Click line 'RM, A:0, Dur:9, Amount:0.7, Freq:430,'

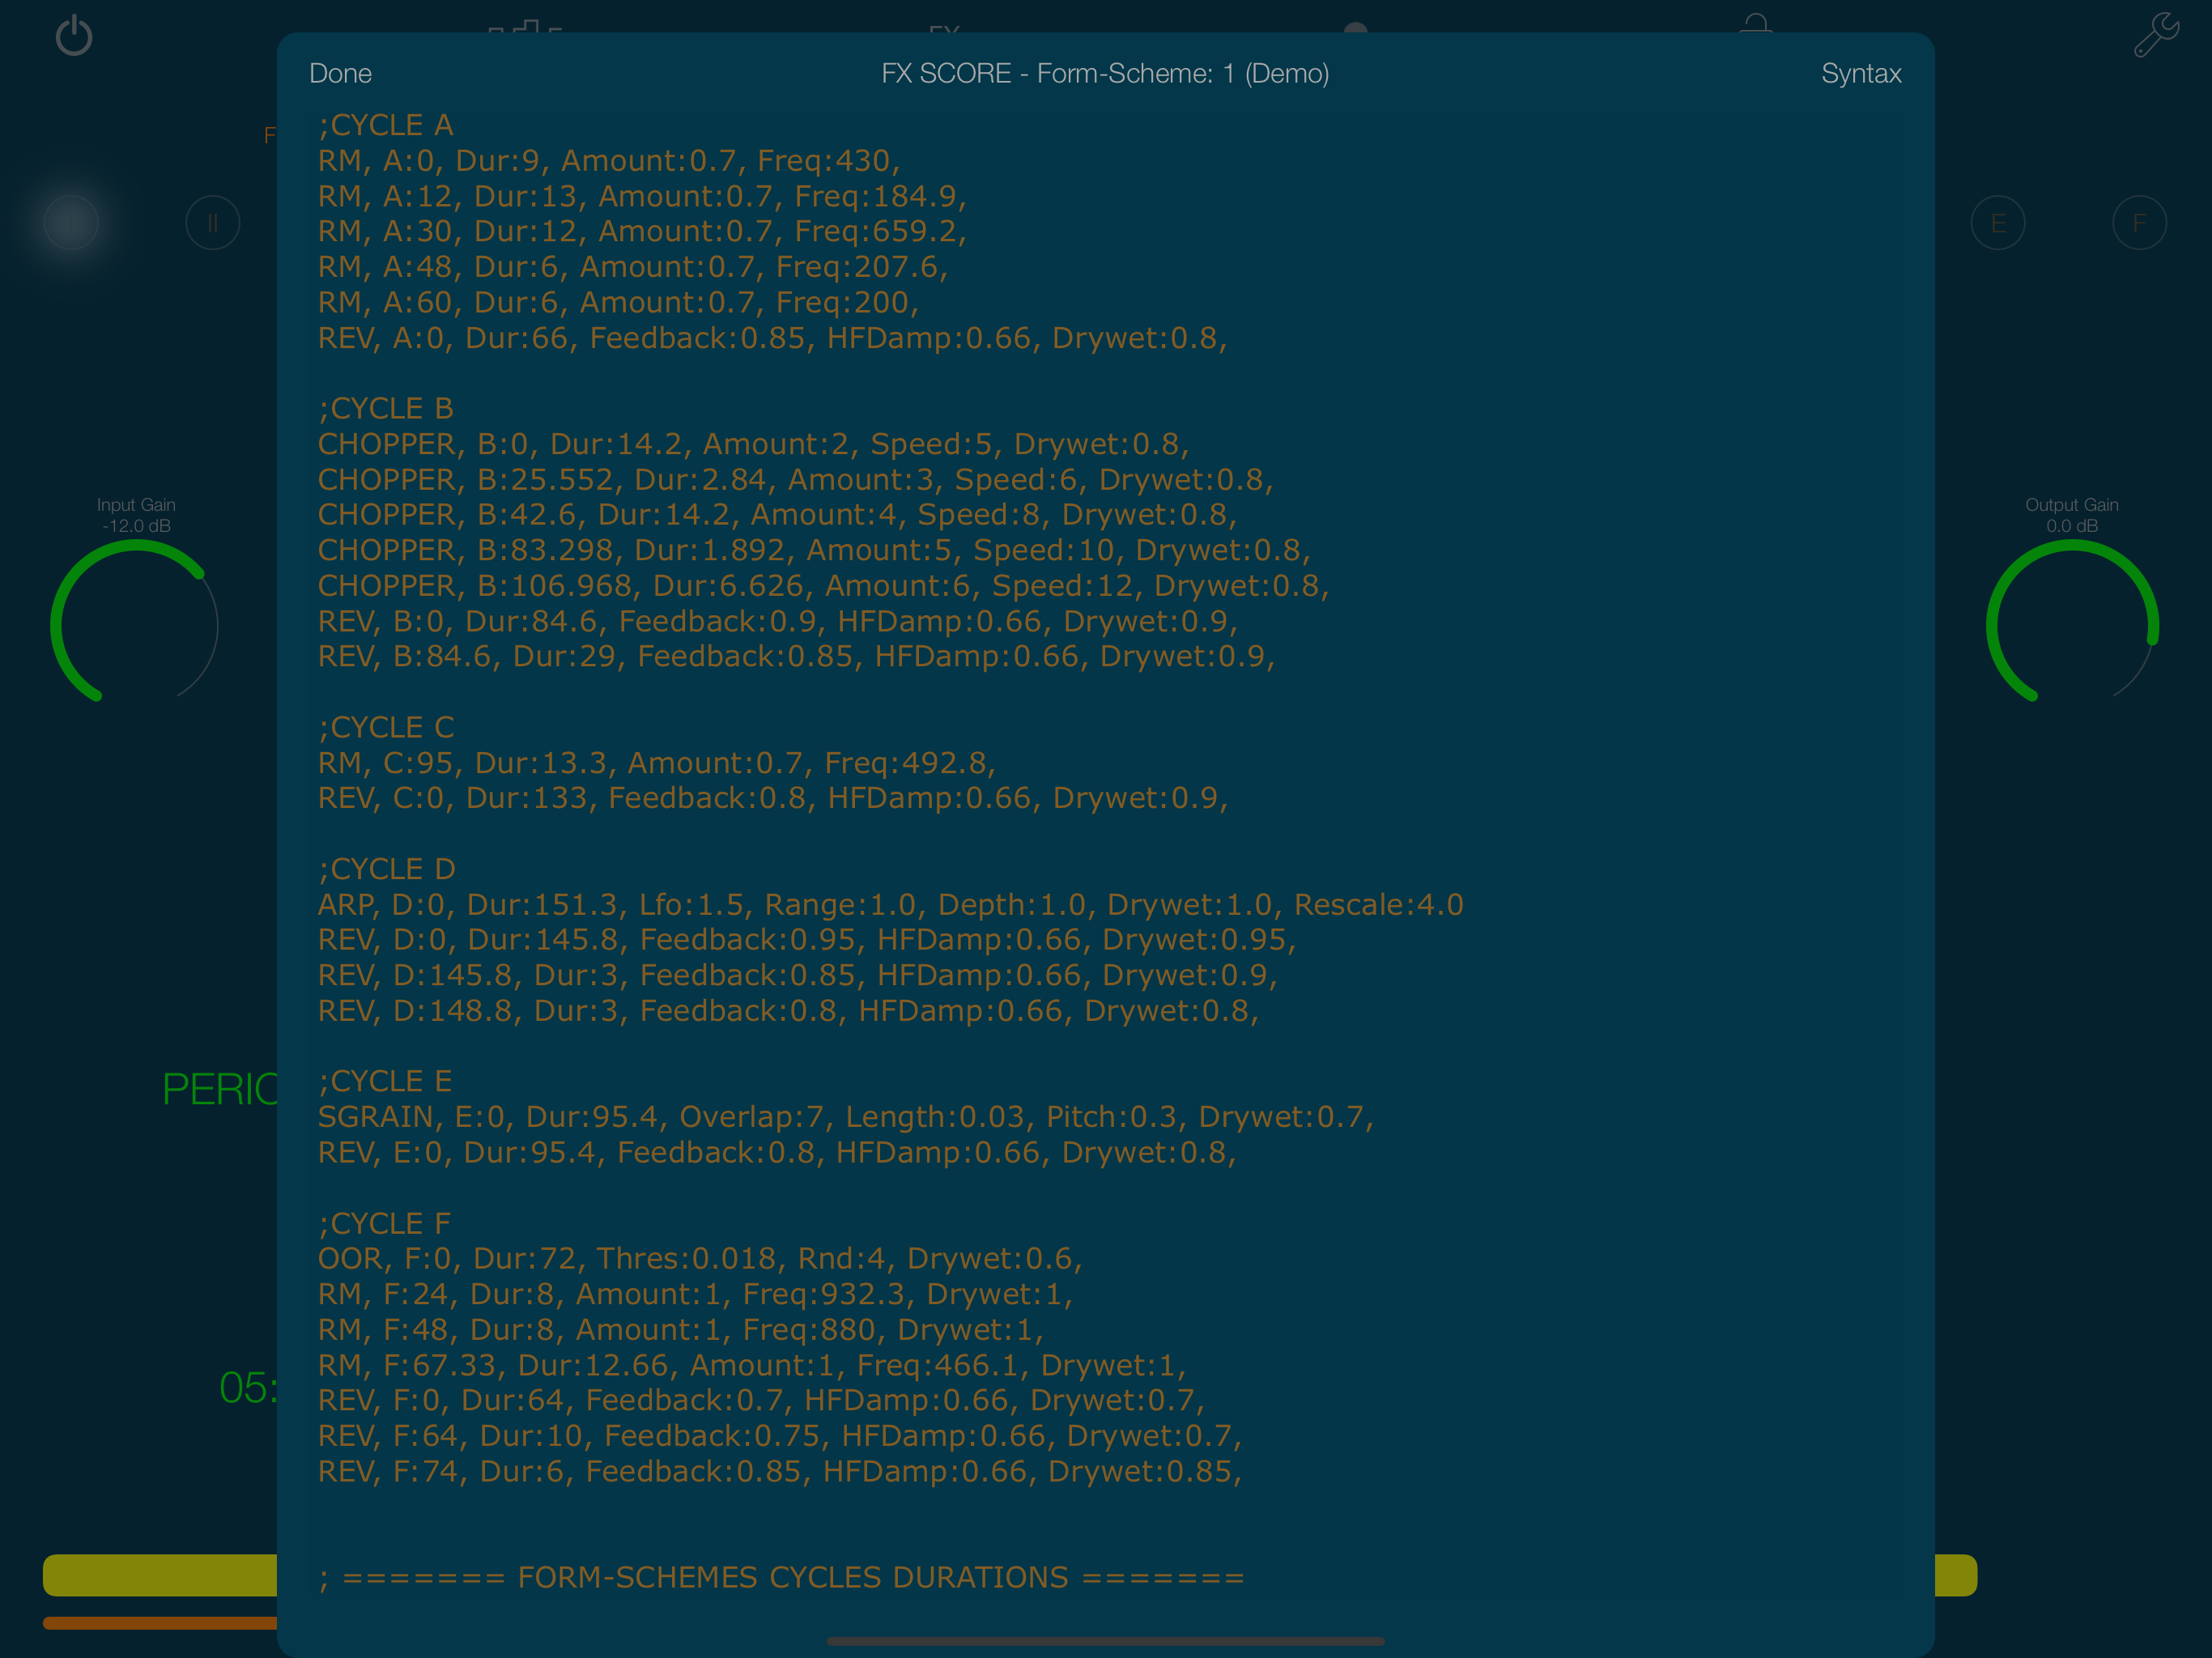tap(609, 160)
